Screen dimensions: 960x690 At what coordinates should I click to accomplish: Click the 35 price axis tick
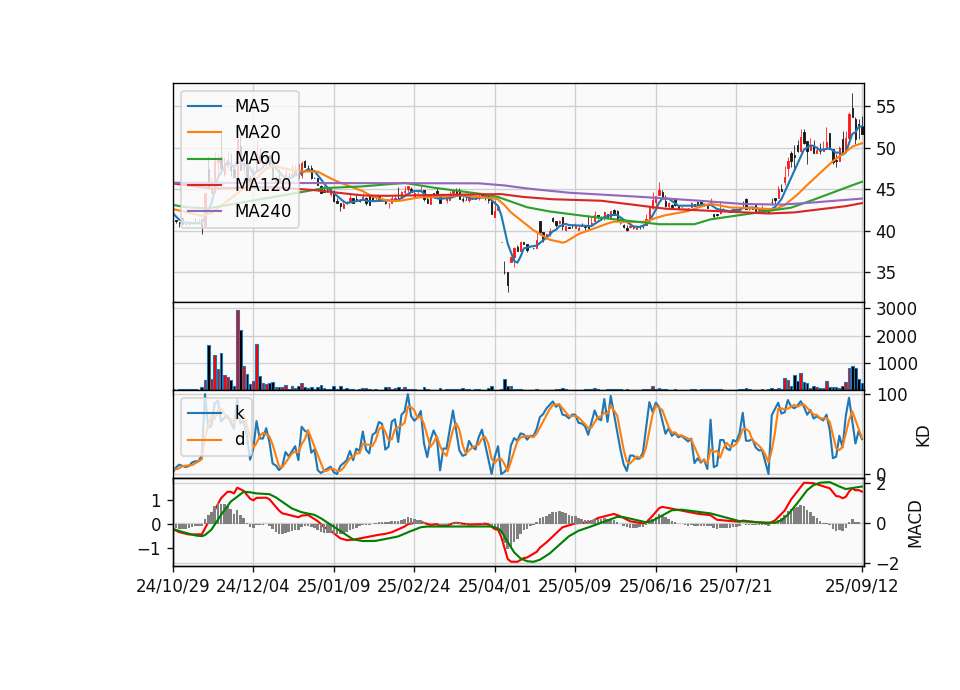pyautogui.click(x=885, y=273)
